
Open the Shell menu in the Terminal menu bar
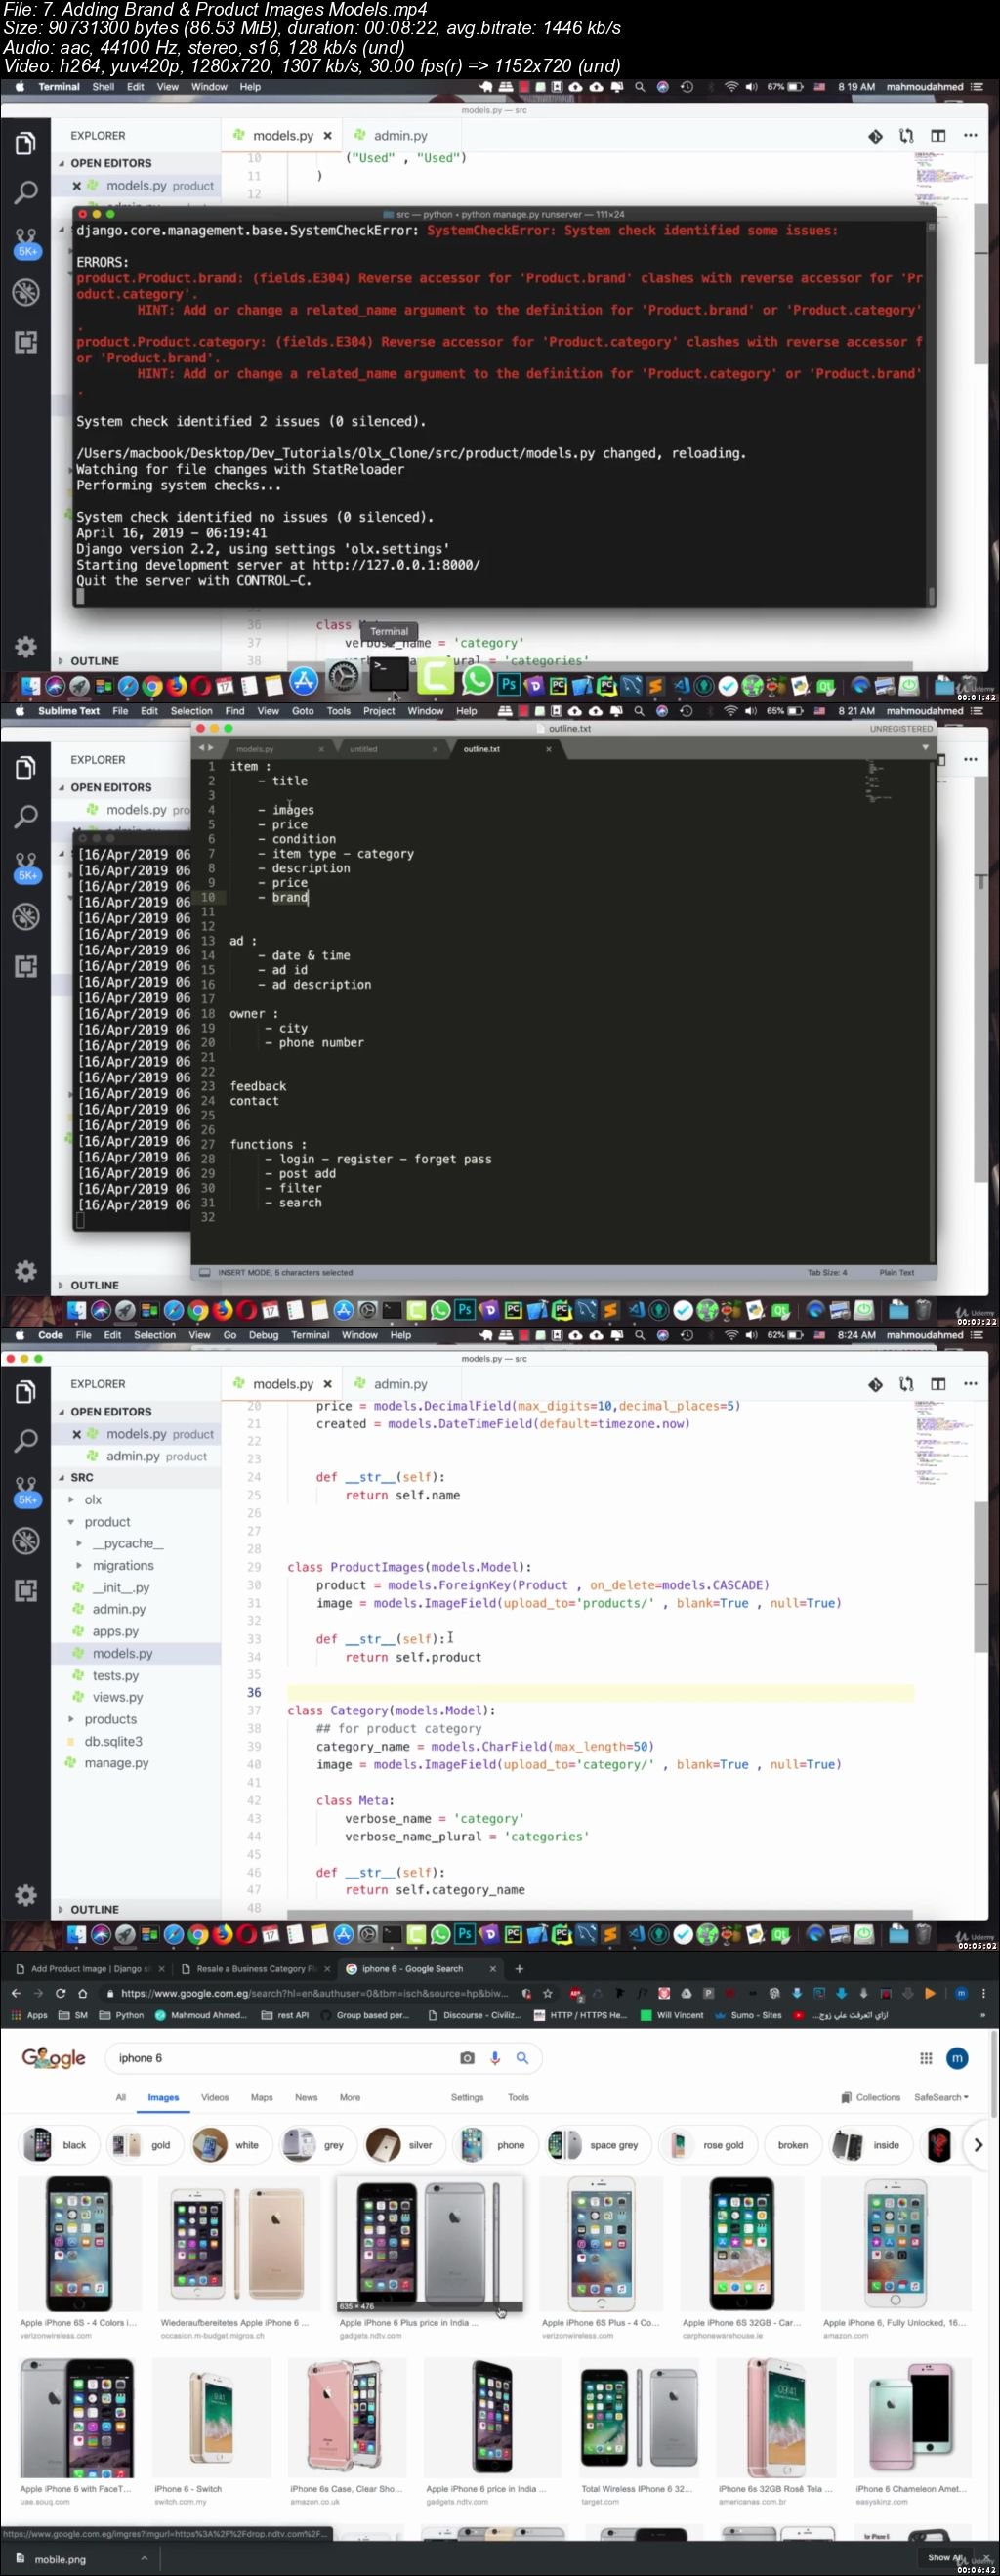(103, 87)
